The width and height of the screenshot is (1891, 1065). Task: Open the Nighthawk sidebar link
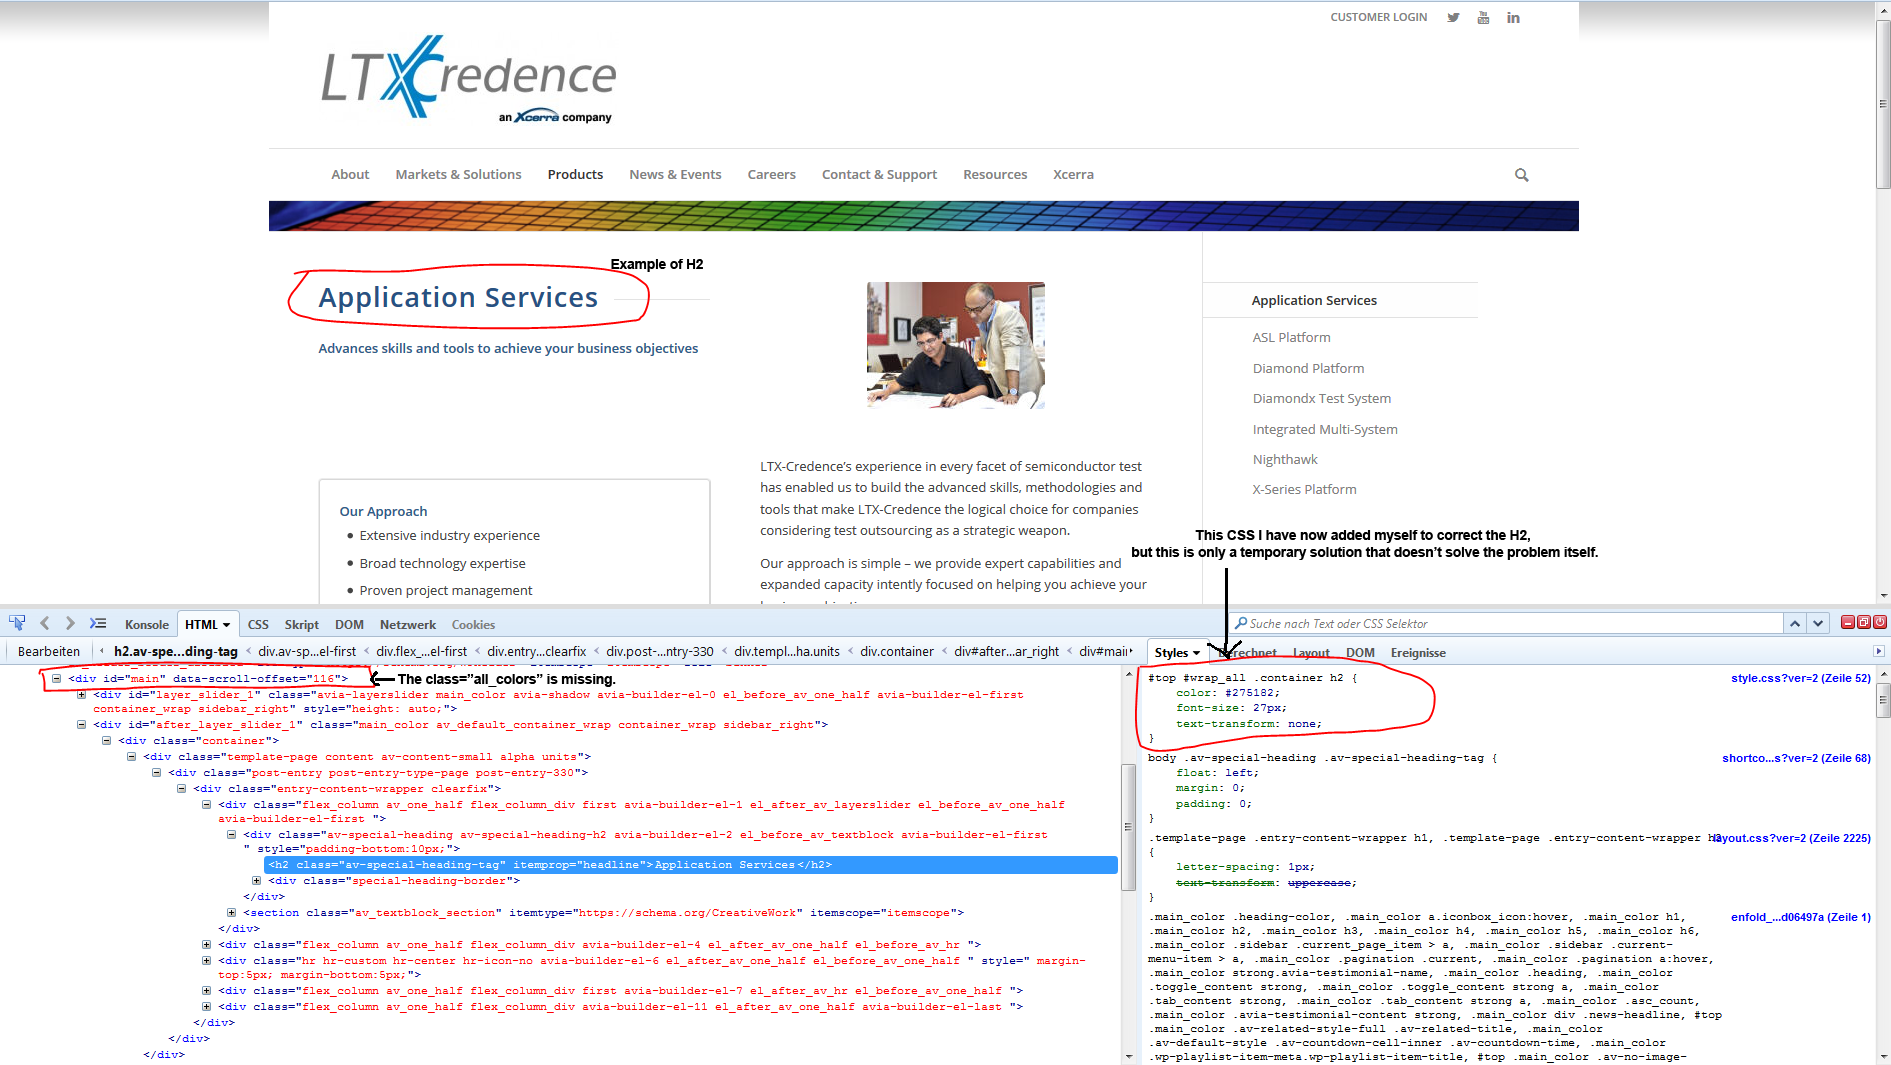click(x=1285, y=459)
